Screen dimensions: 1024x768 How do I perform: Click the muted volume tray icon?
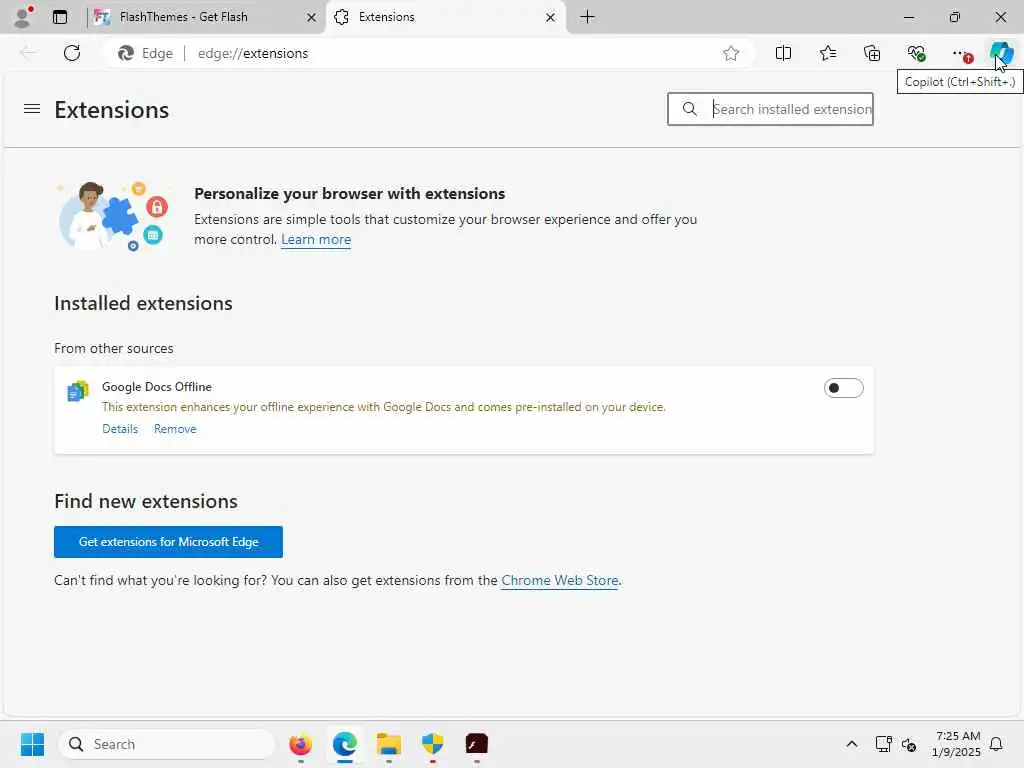click(x=909, y=744)
